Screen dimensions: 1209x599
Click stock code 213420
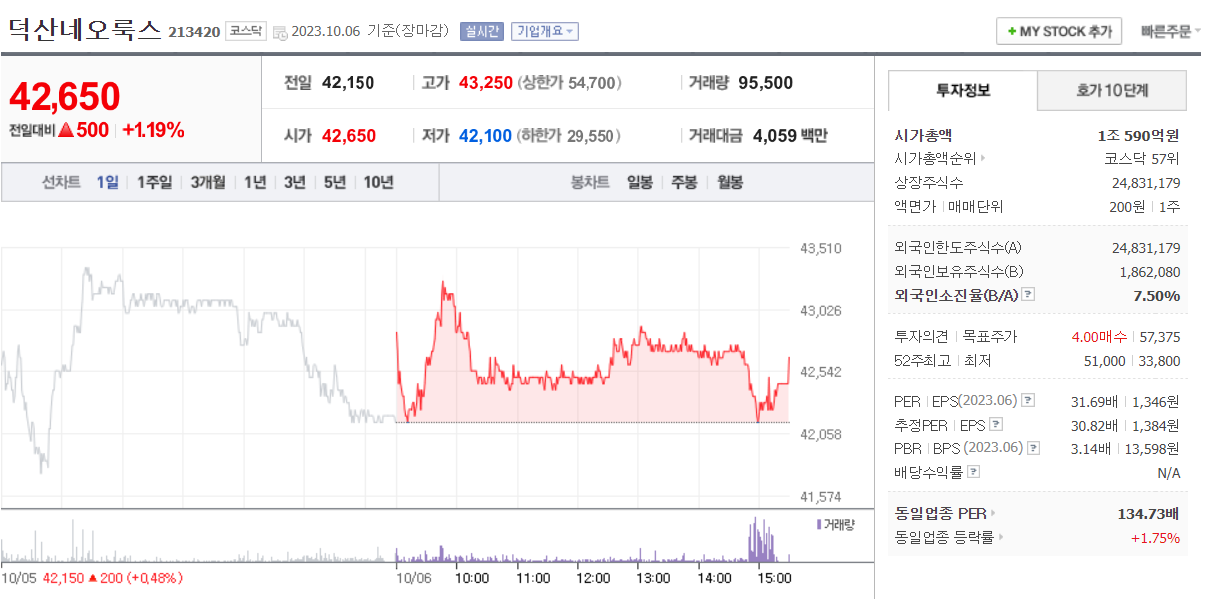coord(193,32)
